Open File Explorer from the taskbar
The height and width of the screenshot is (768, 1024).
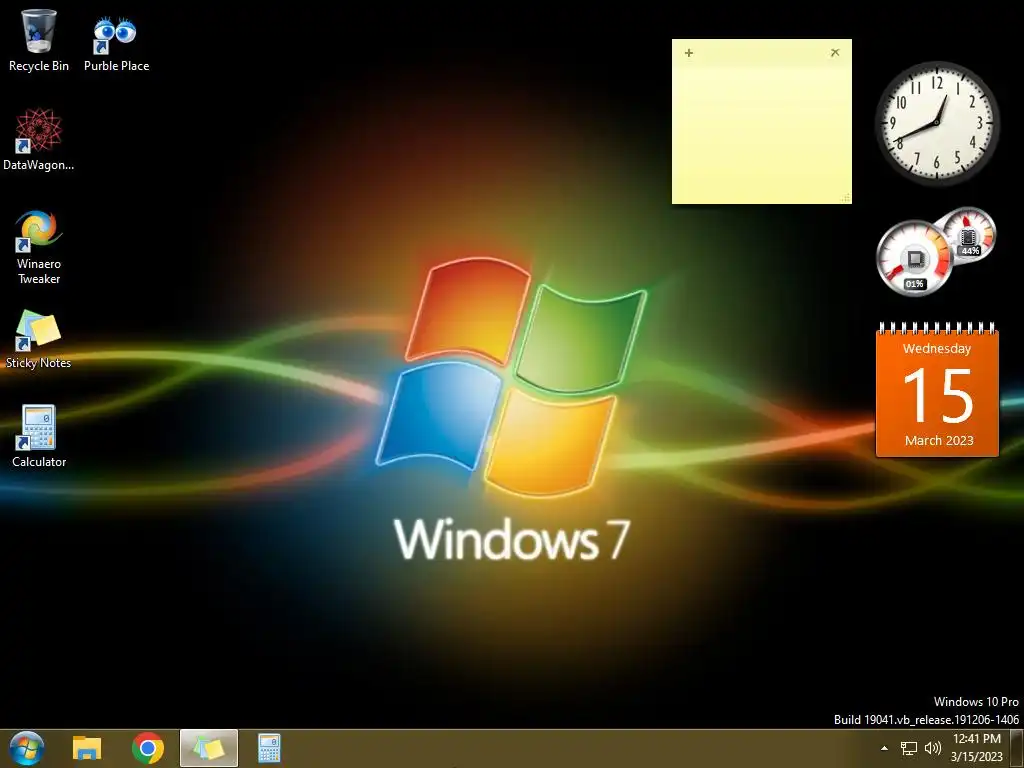point(87,748)
